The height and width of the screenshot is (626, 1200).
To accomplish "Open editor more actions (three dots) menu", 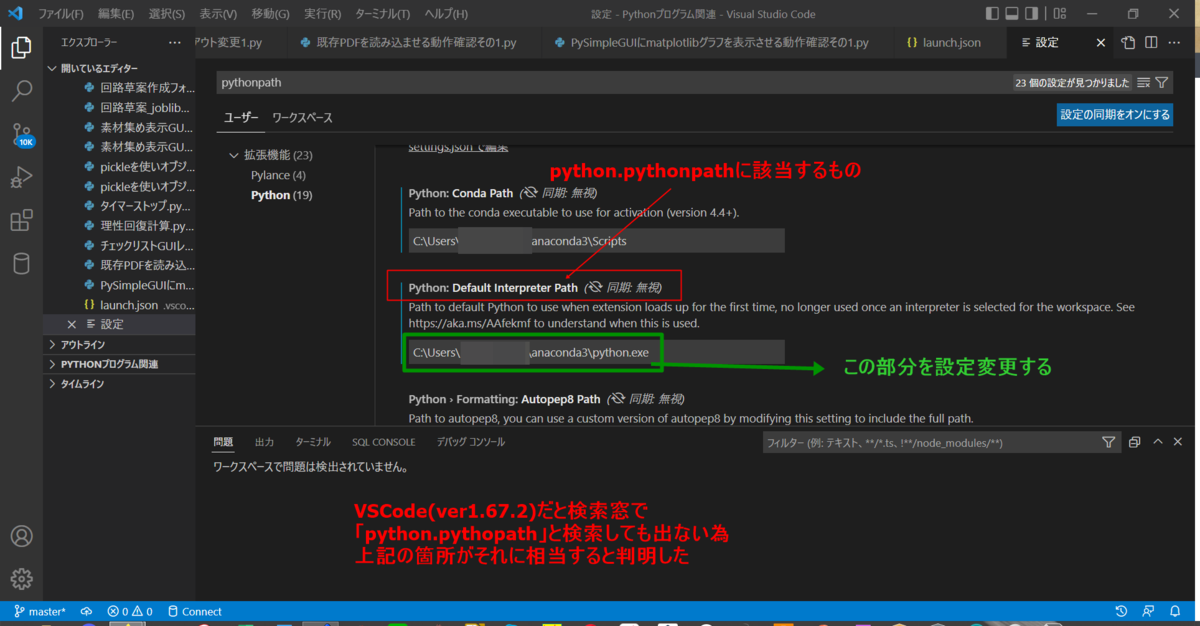I will tap(1176, 43).
